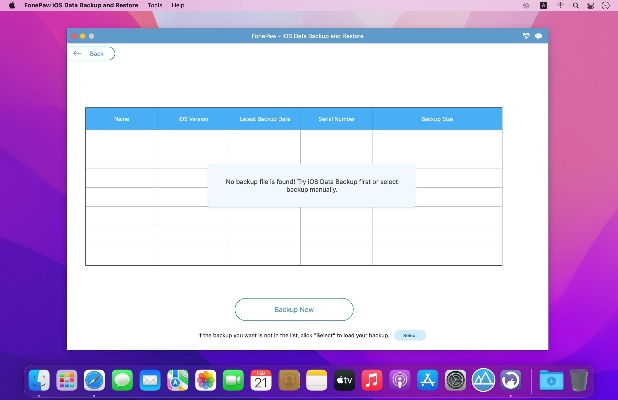Sort by Latest Backup Date column
618x400 pixels.
click(265, 119)
